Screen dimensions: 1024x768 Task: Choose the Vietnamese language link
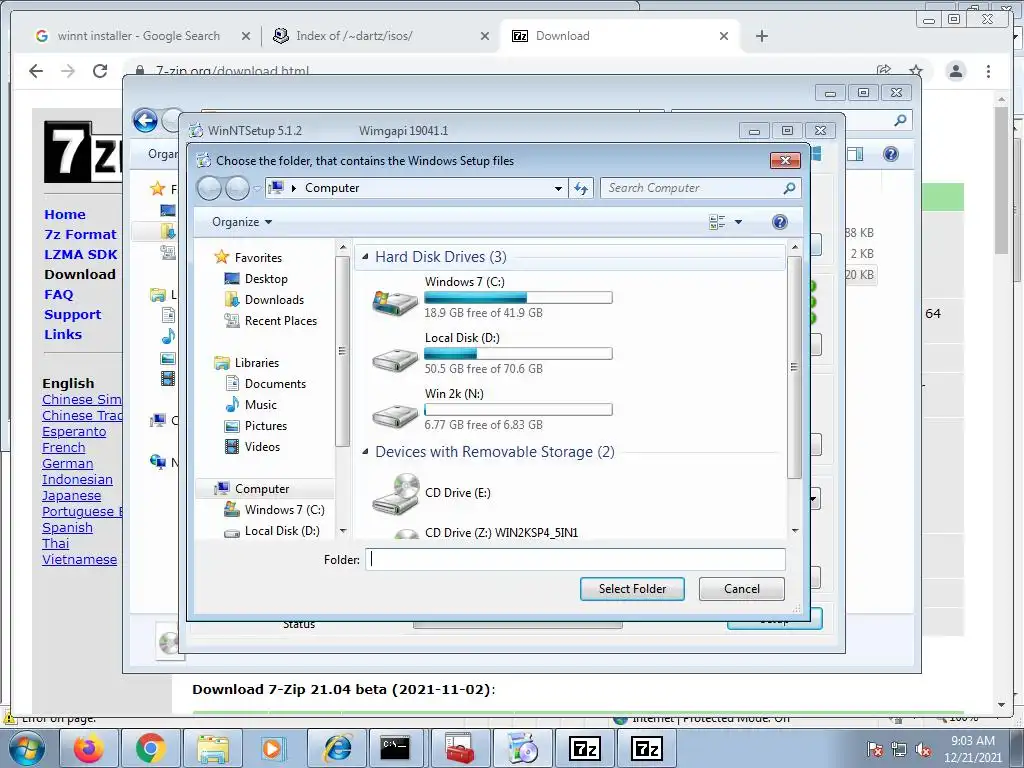[80, 560]
